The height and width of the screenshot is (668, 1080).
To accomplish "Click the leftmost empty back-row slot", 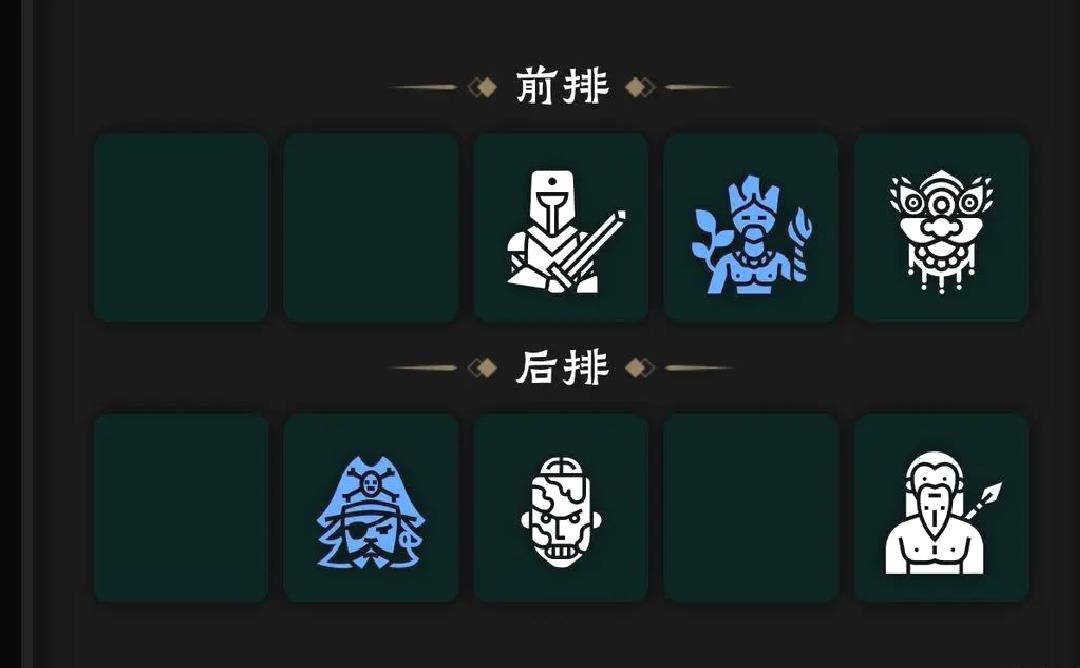I will click(180, 508).
